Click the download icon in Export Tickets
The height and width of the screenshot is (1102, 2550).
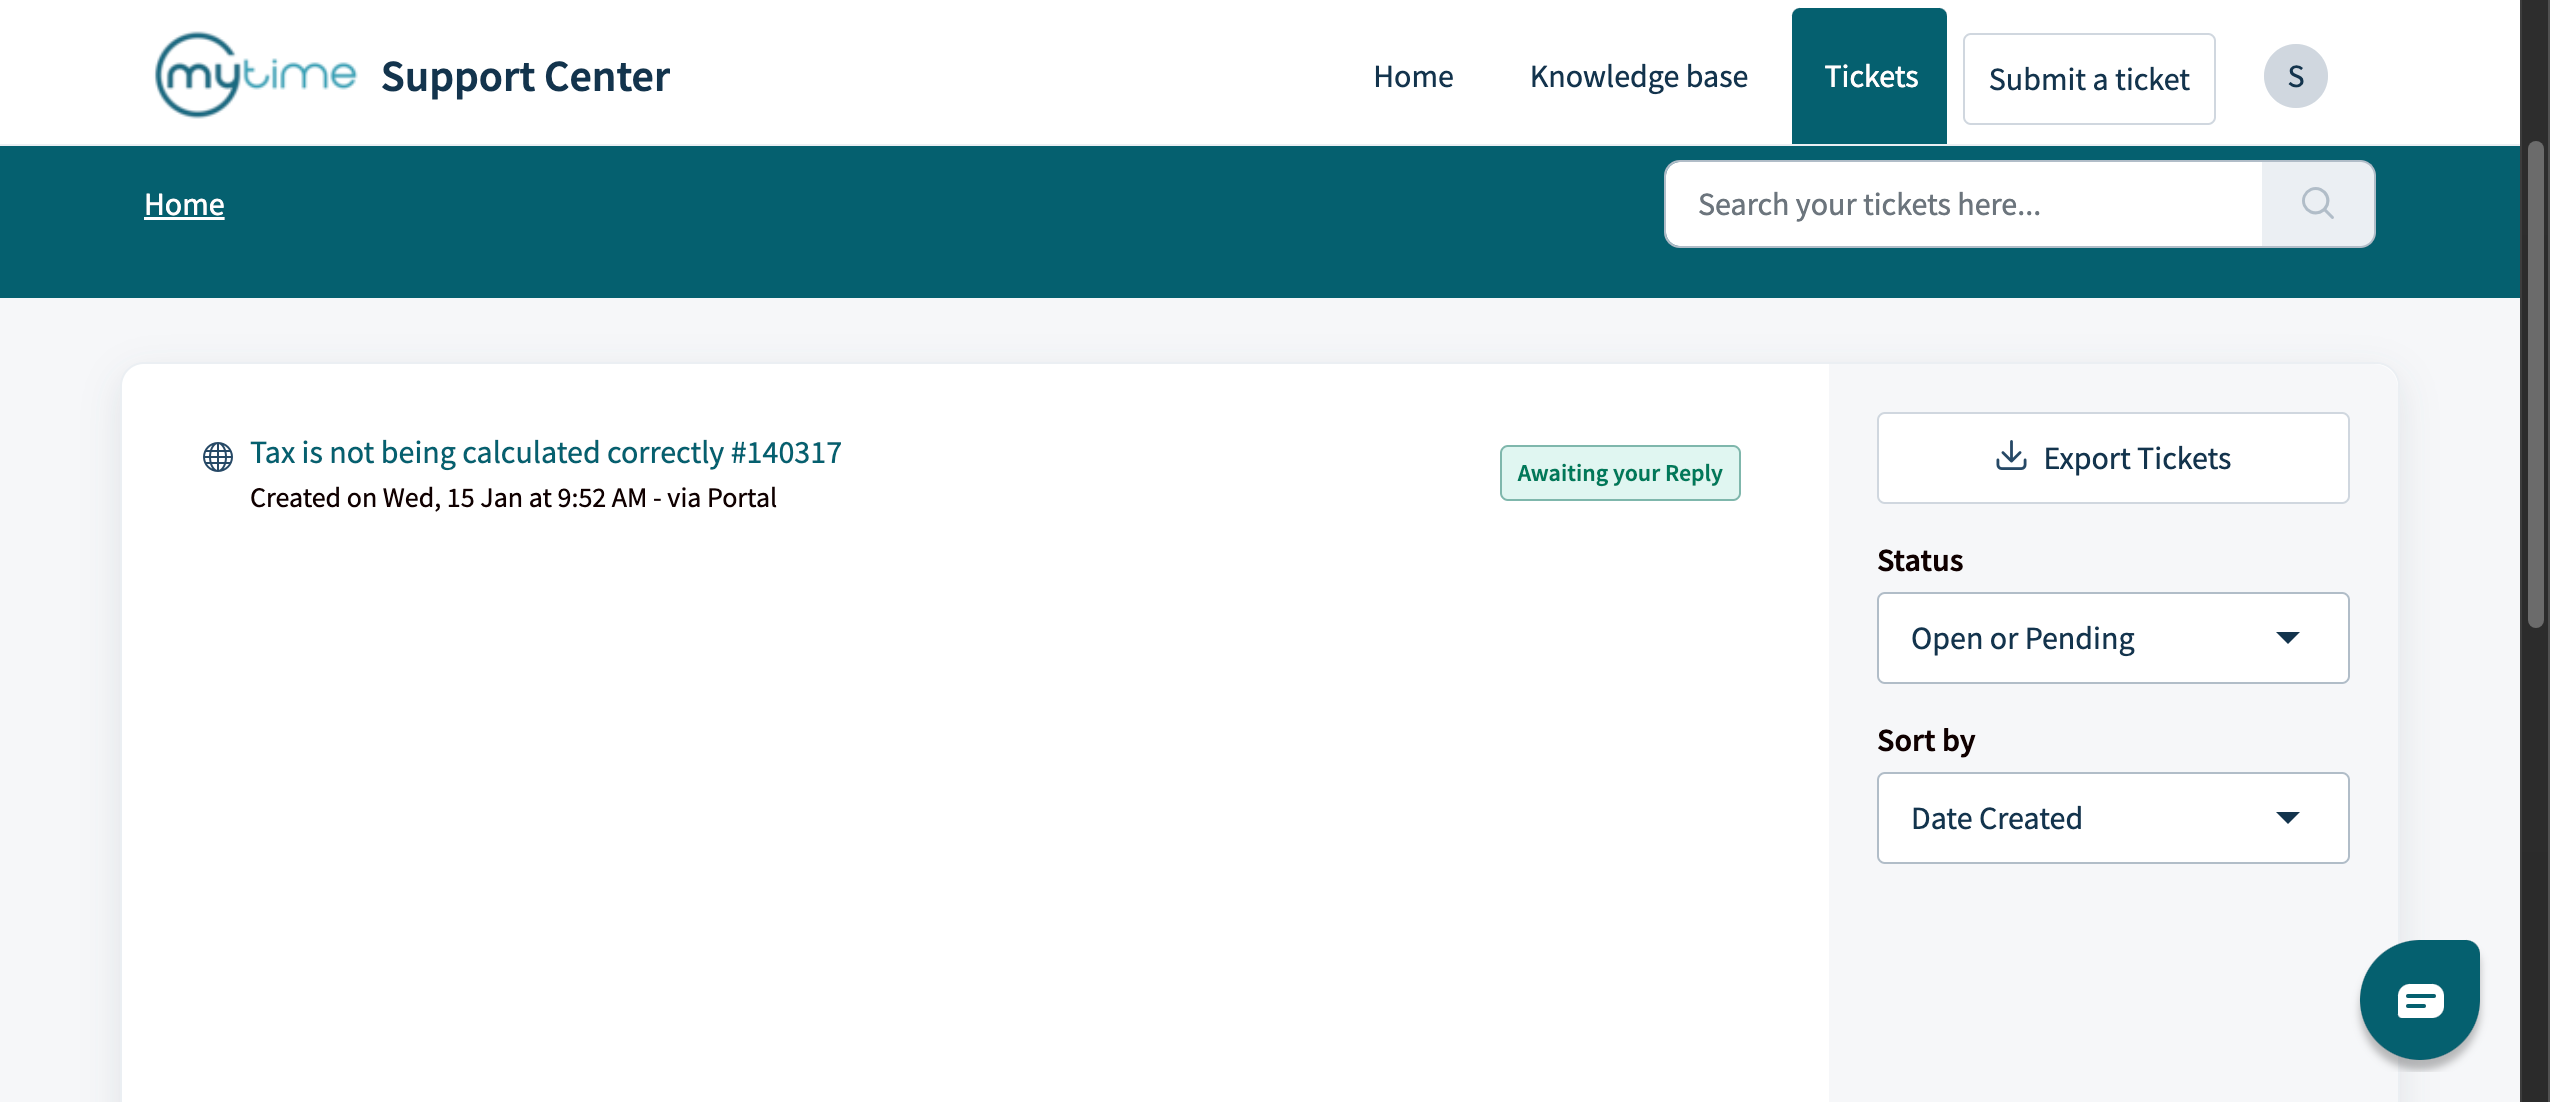click(x=2011, y=457)
